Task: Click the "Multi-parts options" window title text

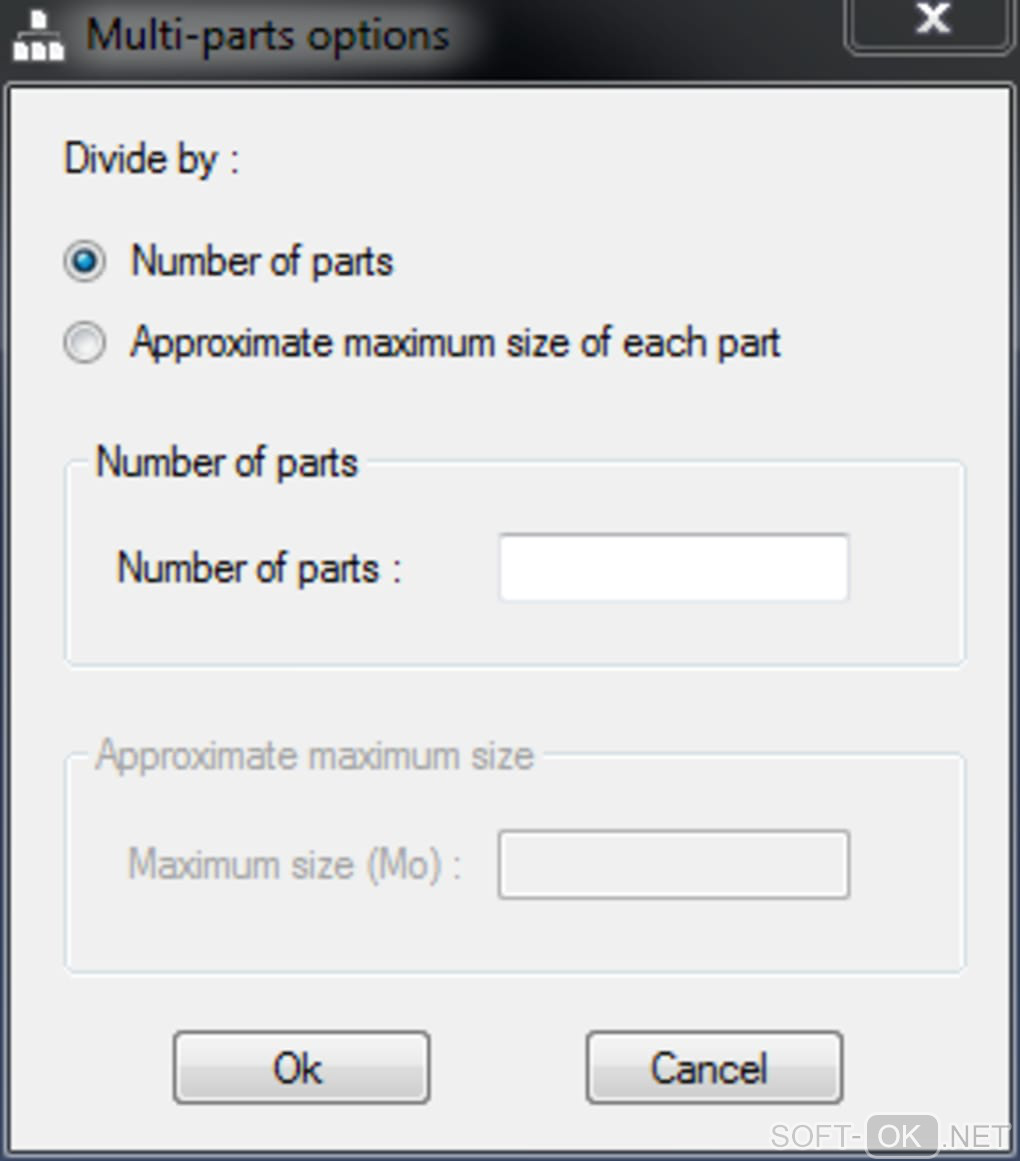Action: pyautogui.click(x=267, y=36)
